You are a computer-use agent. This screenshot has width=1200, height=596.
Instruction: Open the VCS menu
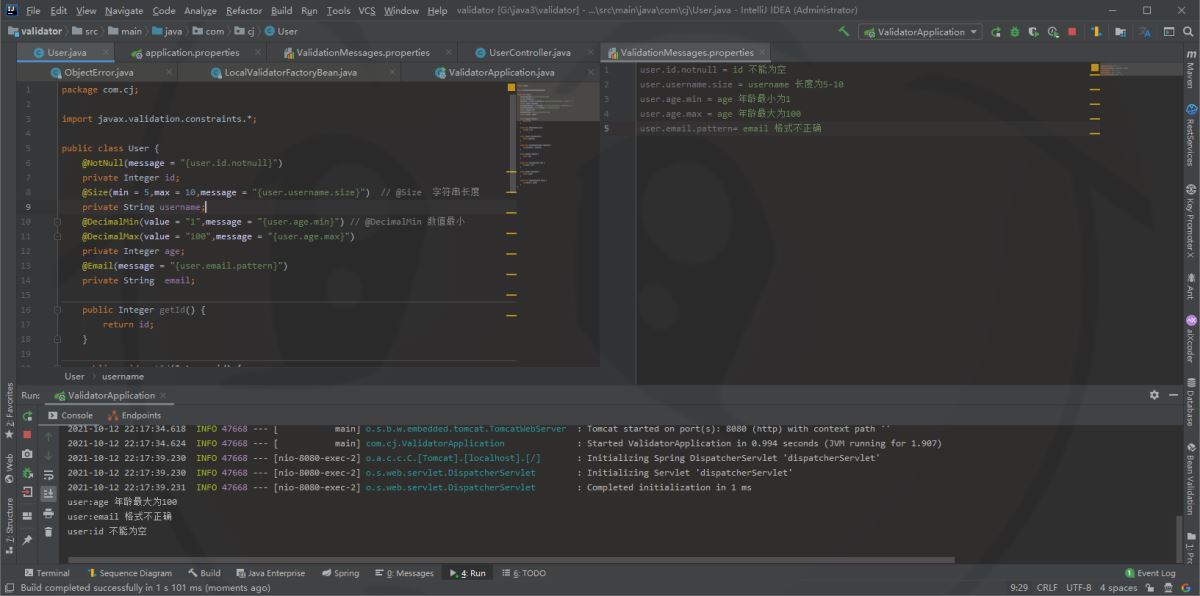pos(367,10)
